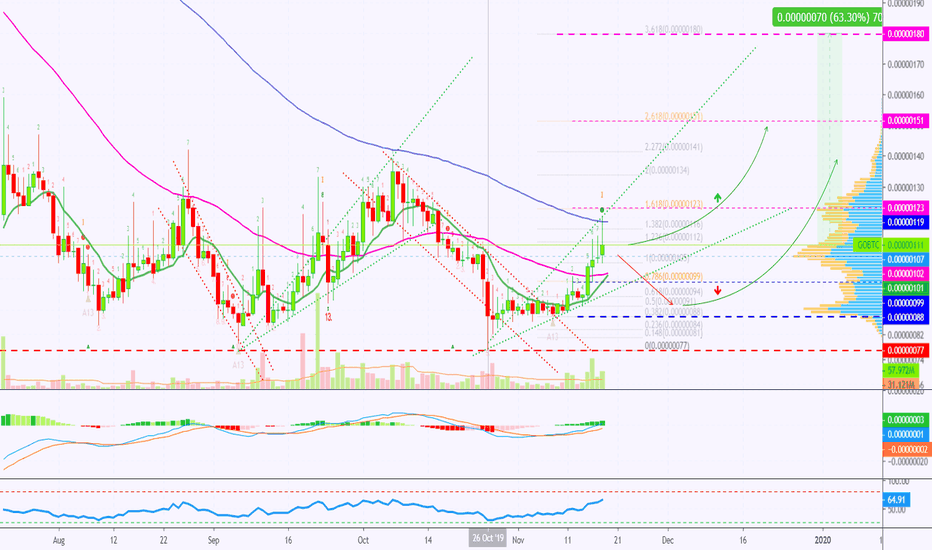Select the 0(0.00000077) Fibonacci base label
This screenshot has height=550, width=932.
667,345
